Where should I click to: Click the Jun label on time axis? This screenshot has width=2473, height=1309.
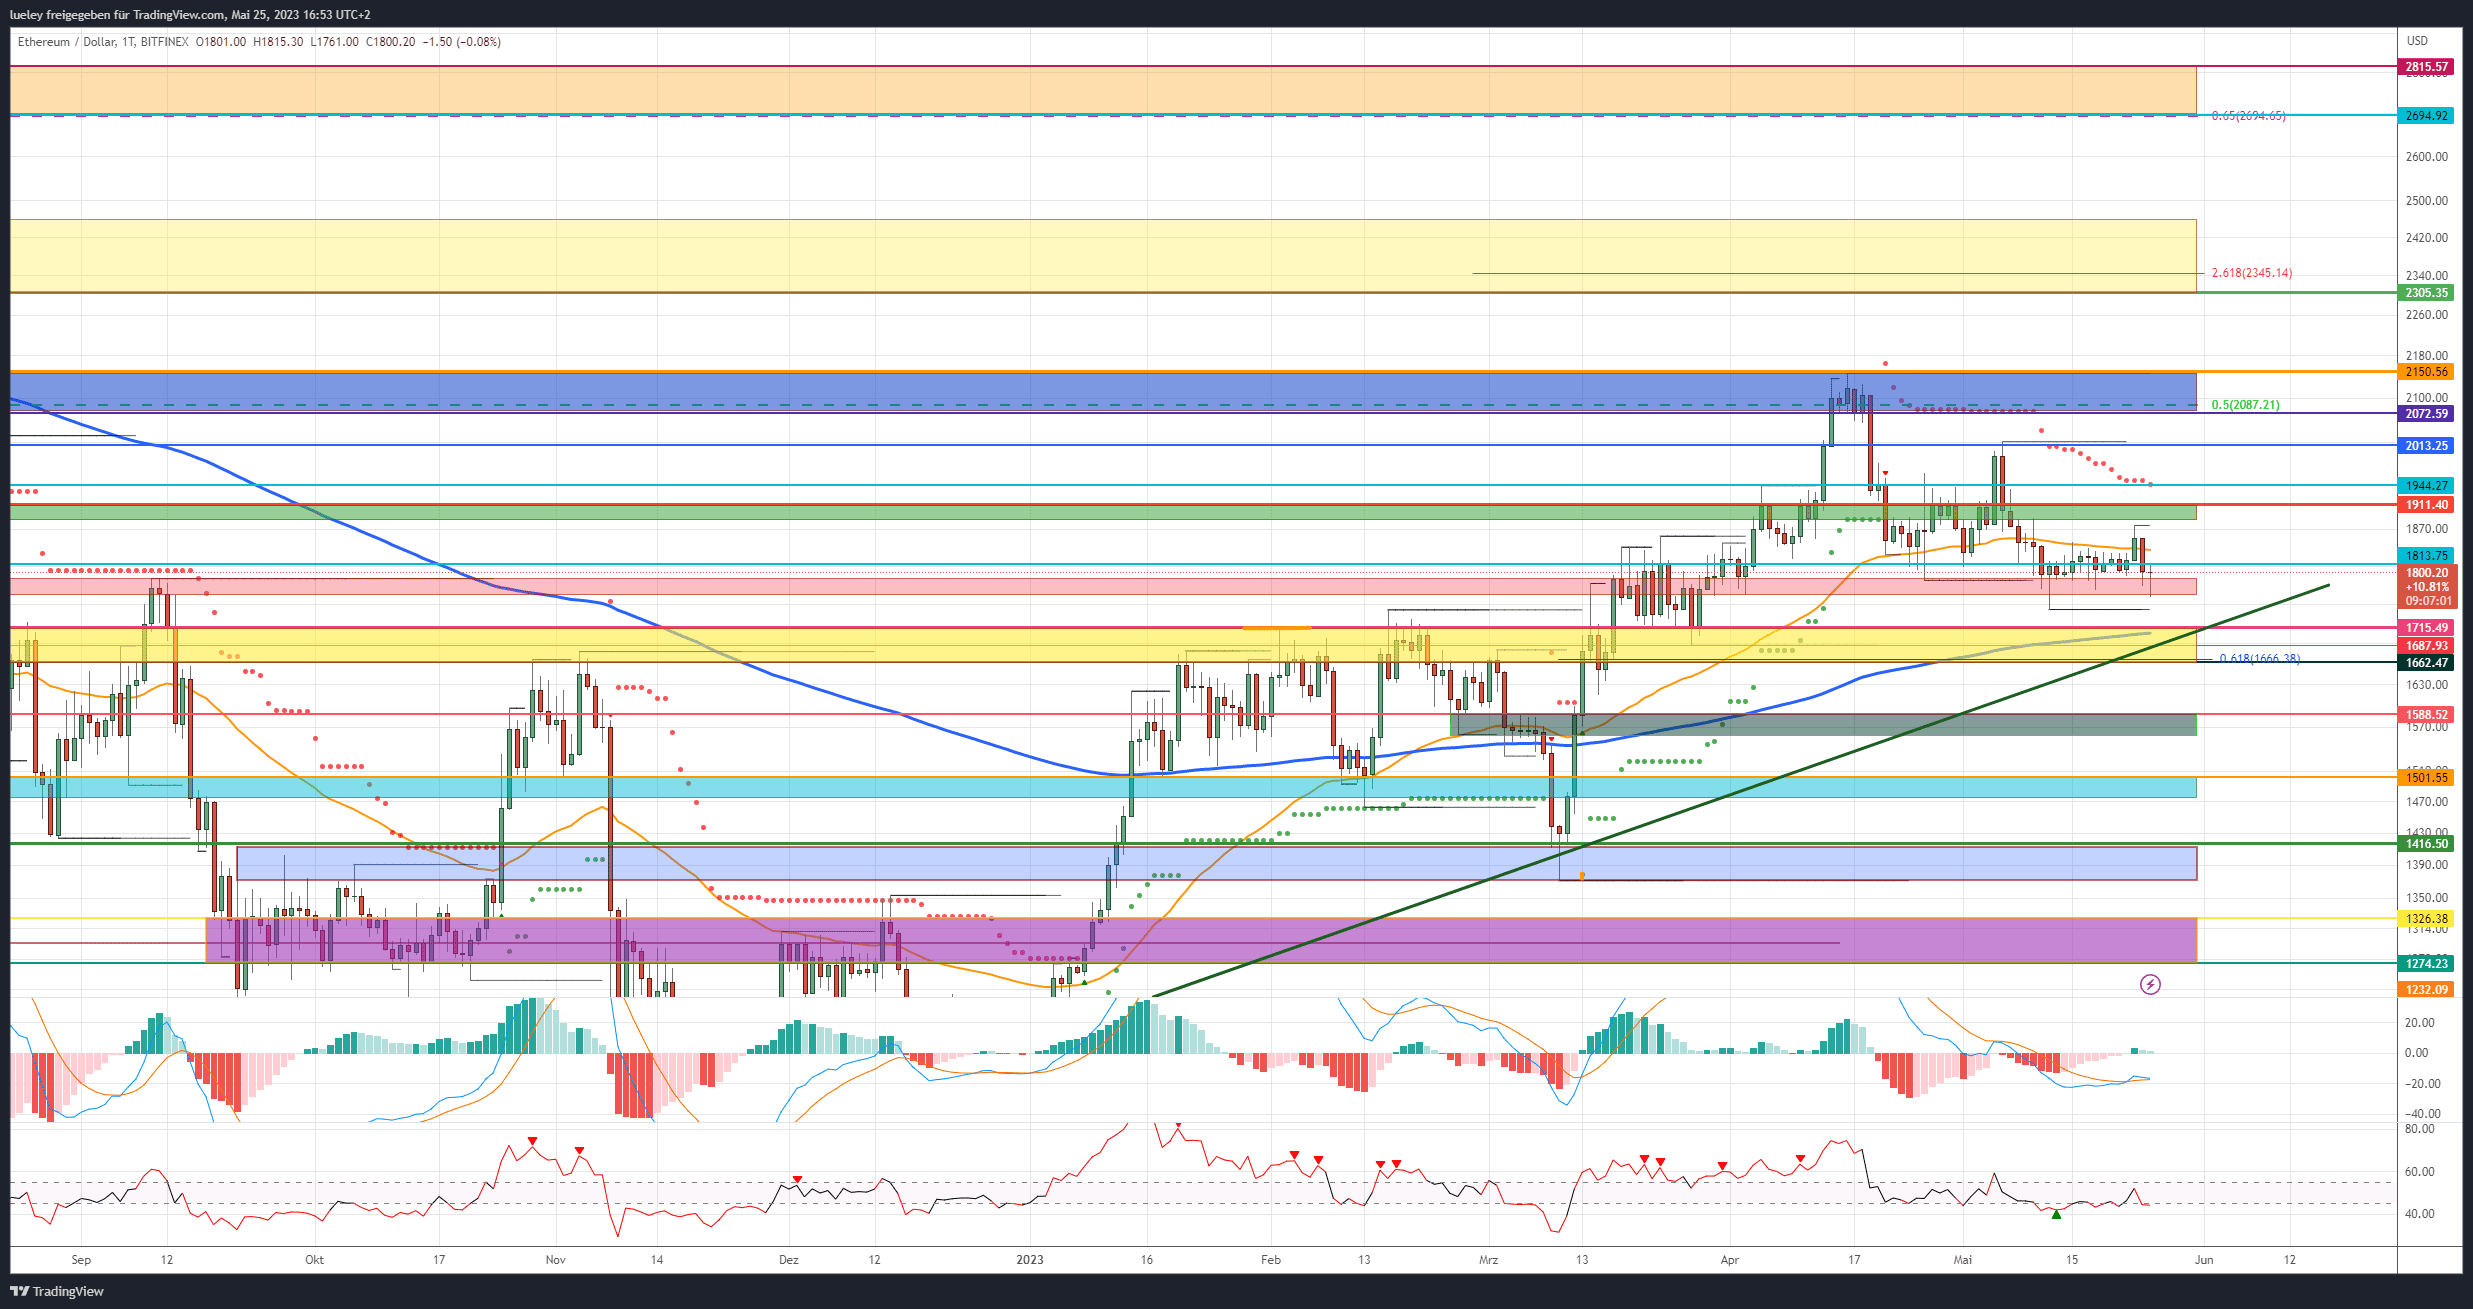coord(2204,1260)
